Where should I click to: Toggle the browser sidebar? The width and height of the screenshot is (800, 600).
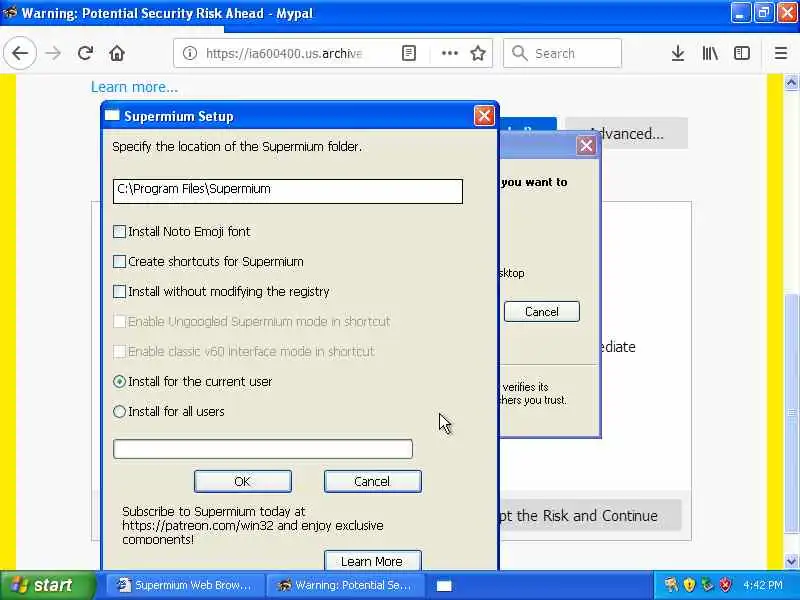click(741, 53)
